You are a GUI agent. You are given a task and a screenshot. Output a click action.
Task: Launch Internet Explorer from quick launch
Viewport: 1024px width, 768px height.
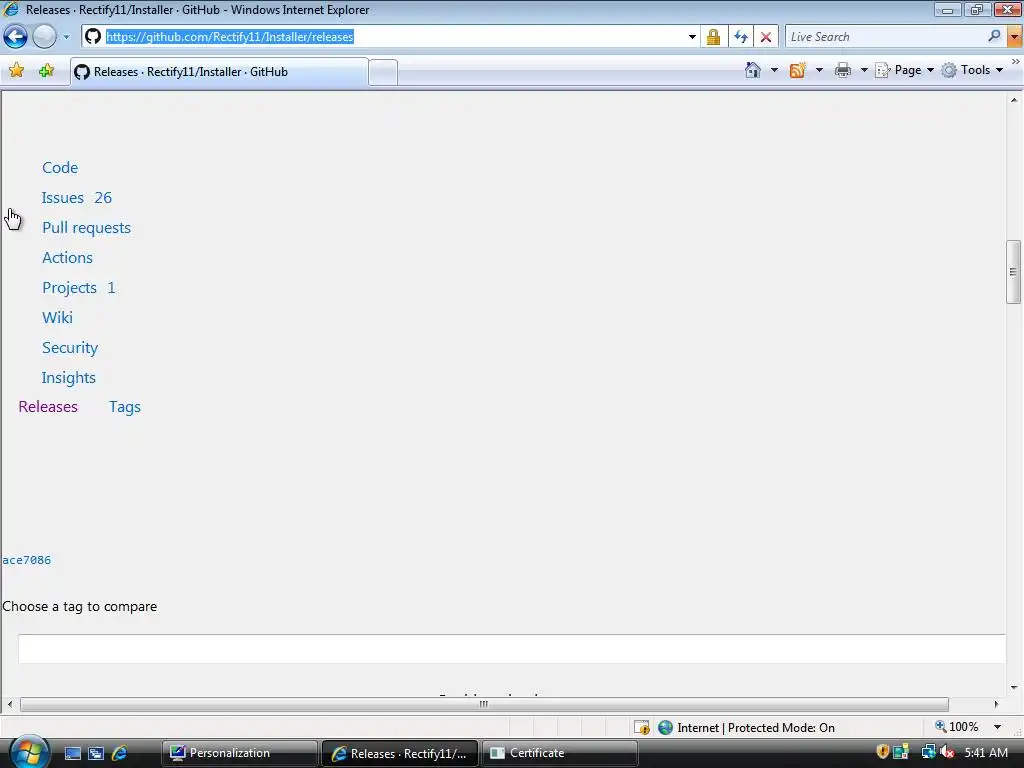[119, 753]
